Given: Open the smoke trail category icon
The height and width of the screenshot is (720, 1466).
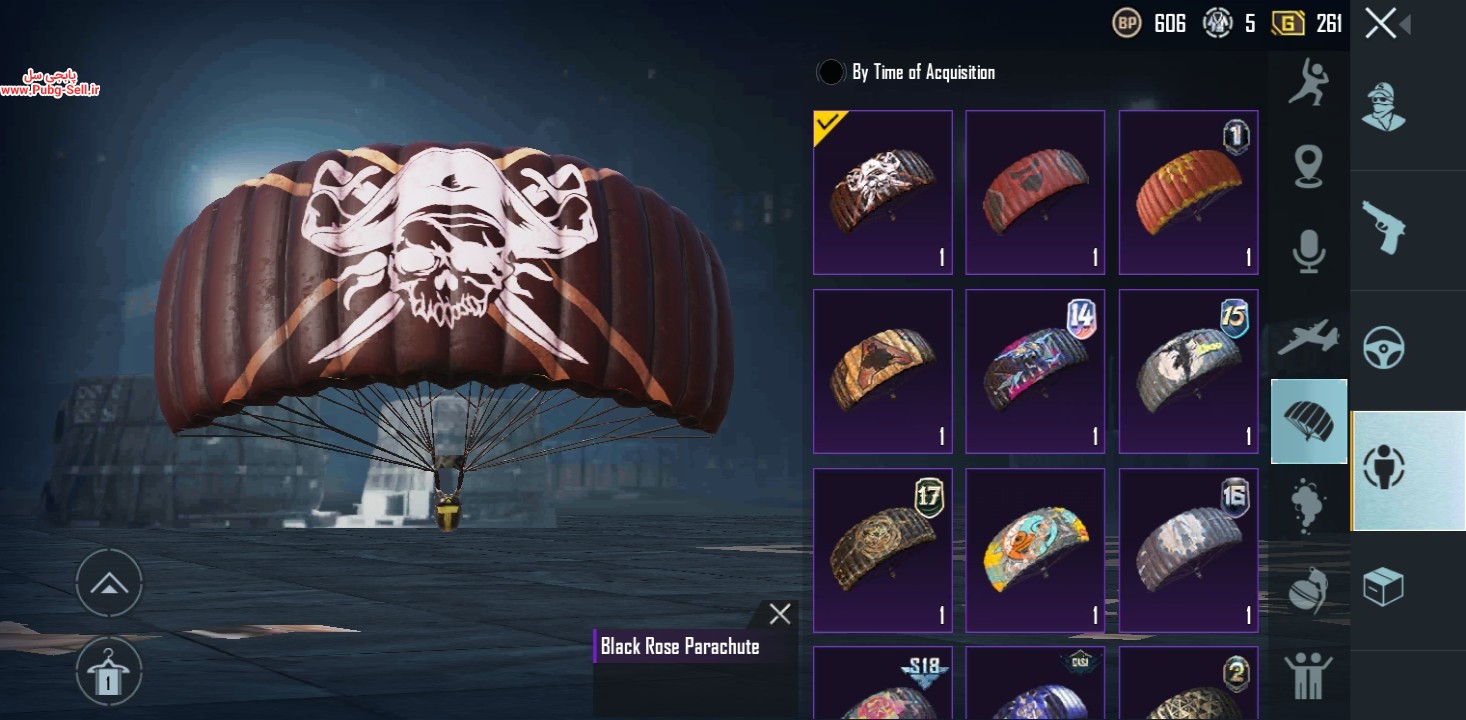Looking at the screenshot, I should tap(1309, 505).
